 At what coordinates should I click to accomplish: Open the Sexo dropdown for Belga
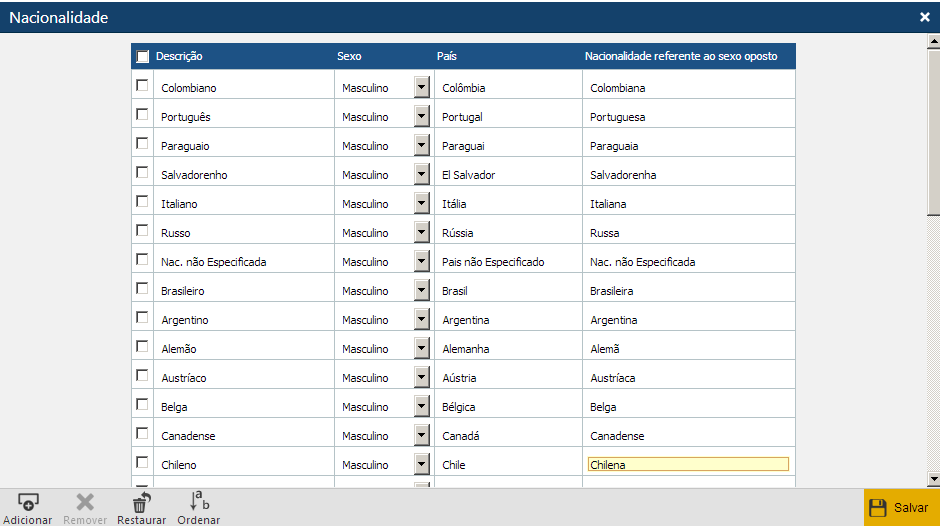421,406
